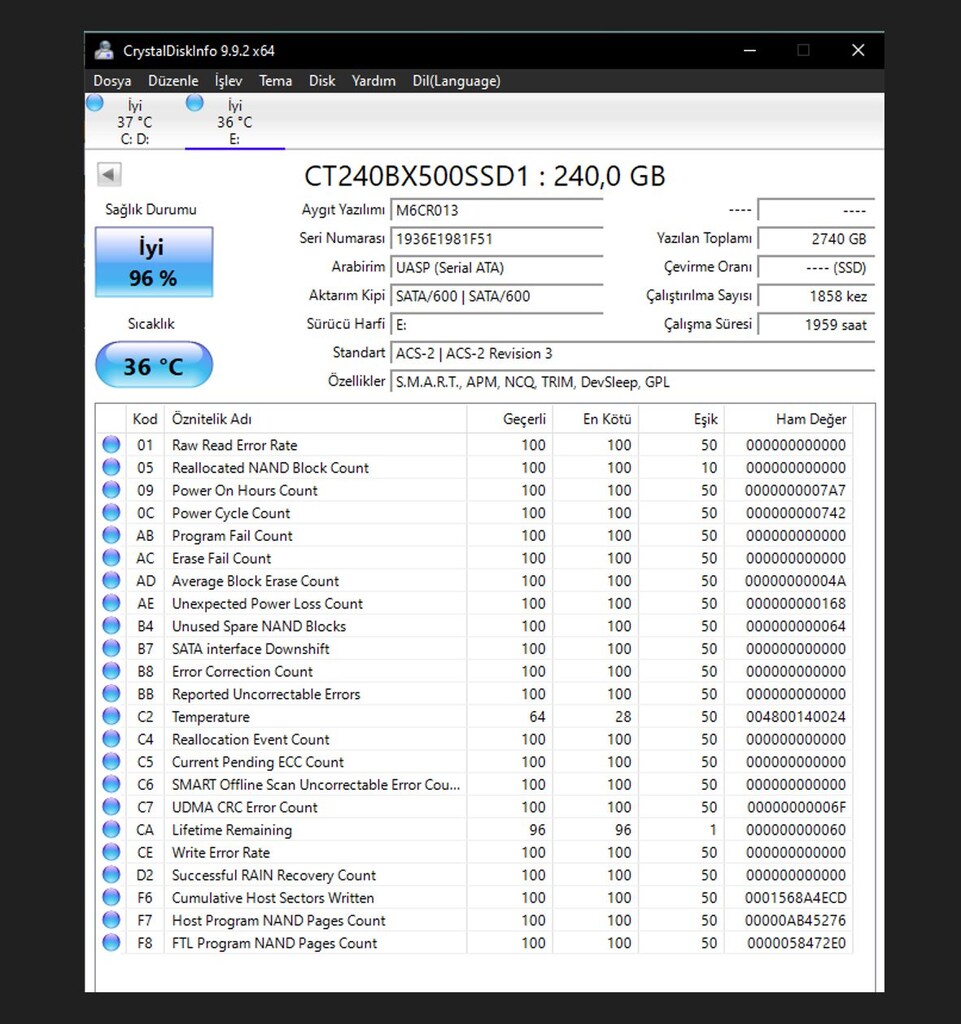Close the CrystalDiskInfo window

pyautogui.click(x=858, y=50)
